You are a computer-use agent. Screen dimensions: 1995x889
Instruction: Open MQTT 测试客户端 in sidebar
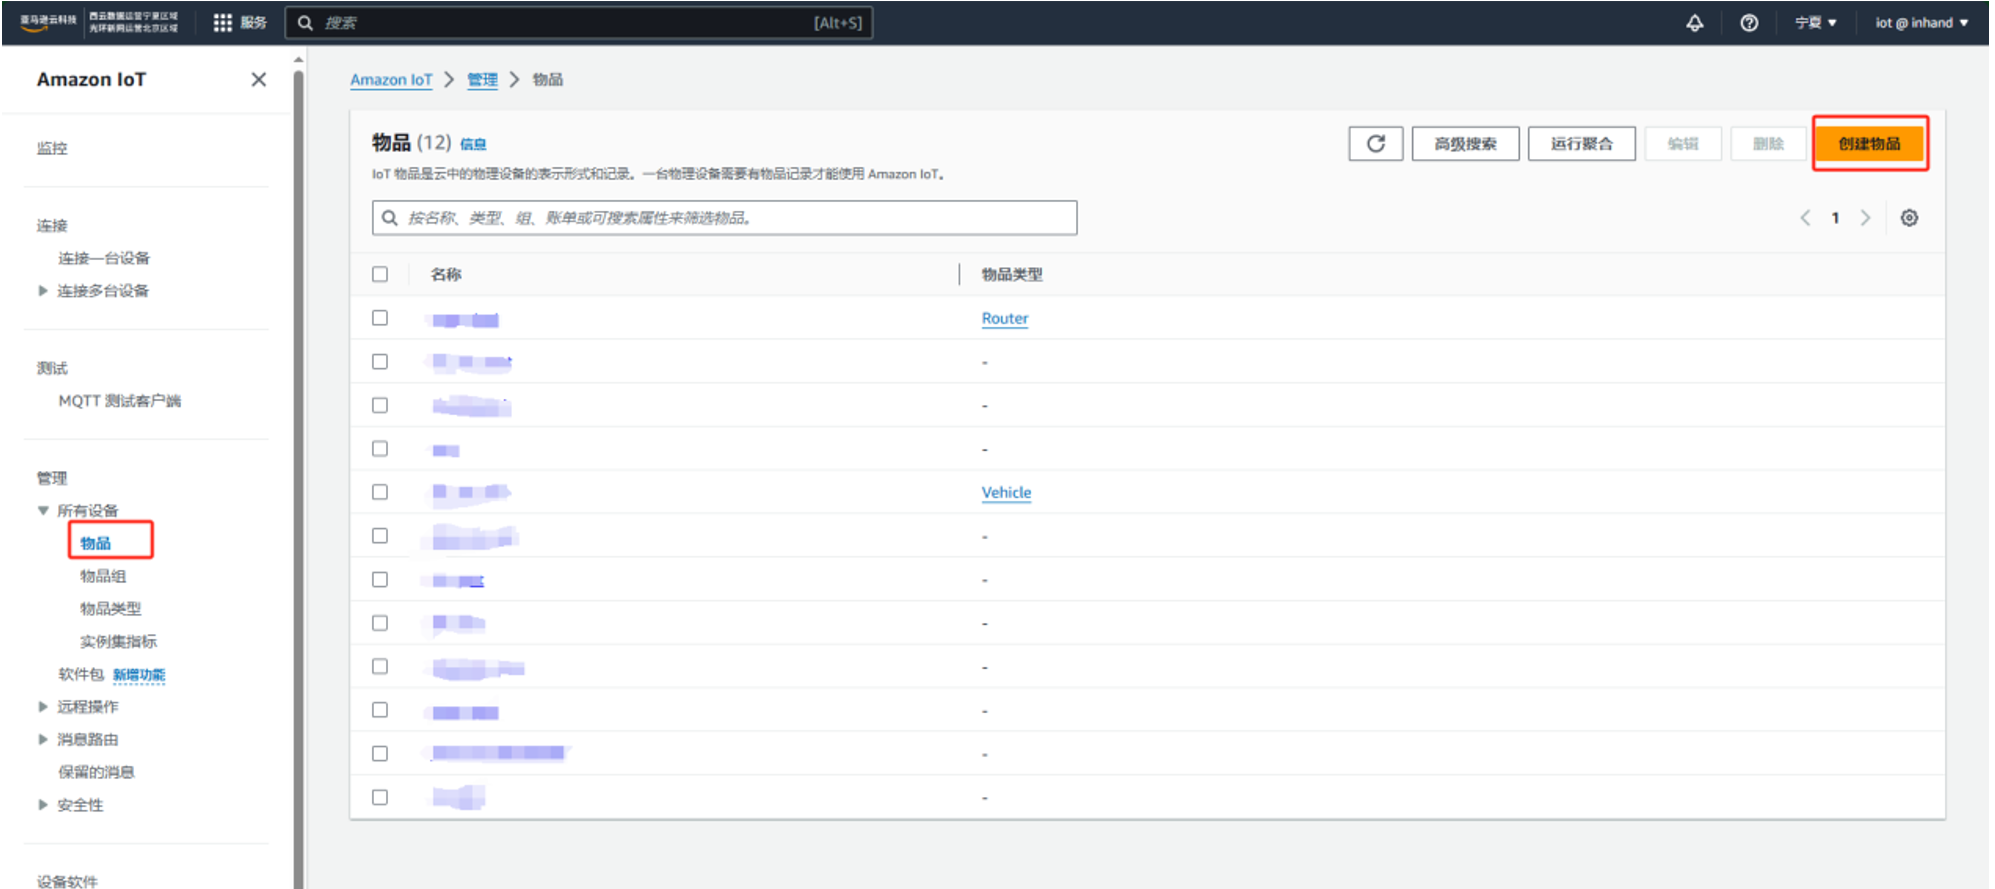[x=120, y=401]
